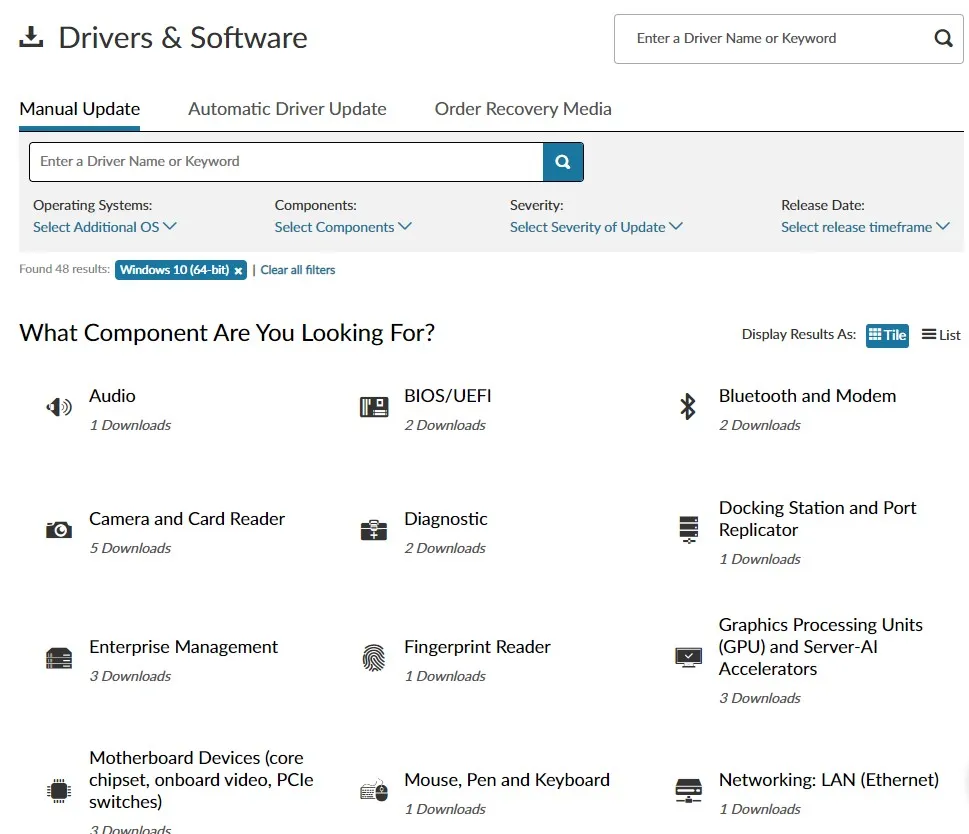The height and width of the screenshot is (834, 969).
Task: Click the Motherboard Devices chip icon
Action: (59, 791)
